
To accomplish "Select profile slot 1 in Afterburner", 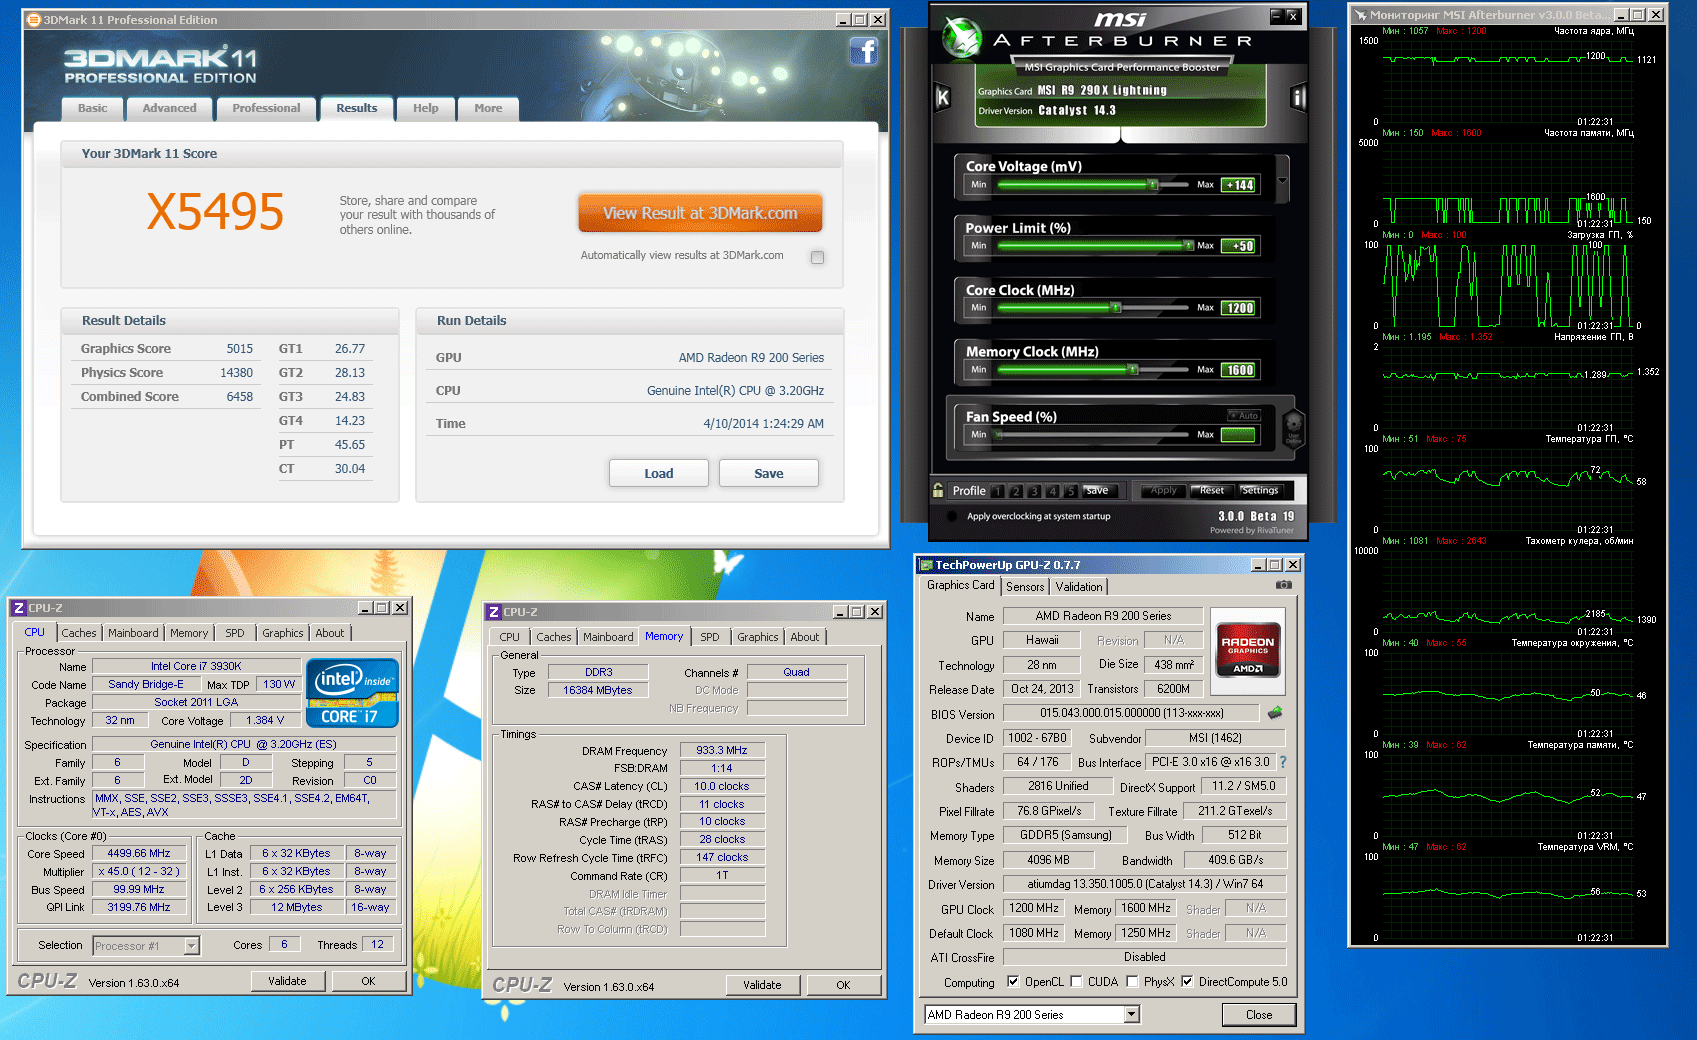I will (x=998, y=491).
